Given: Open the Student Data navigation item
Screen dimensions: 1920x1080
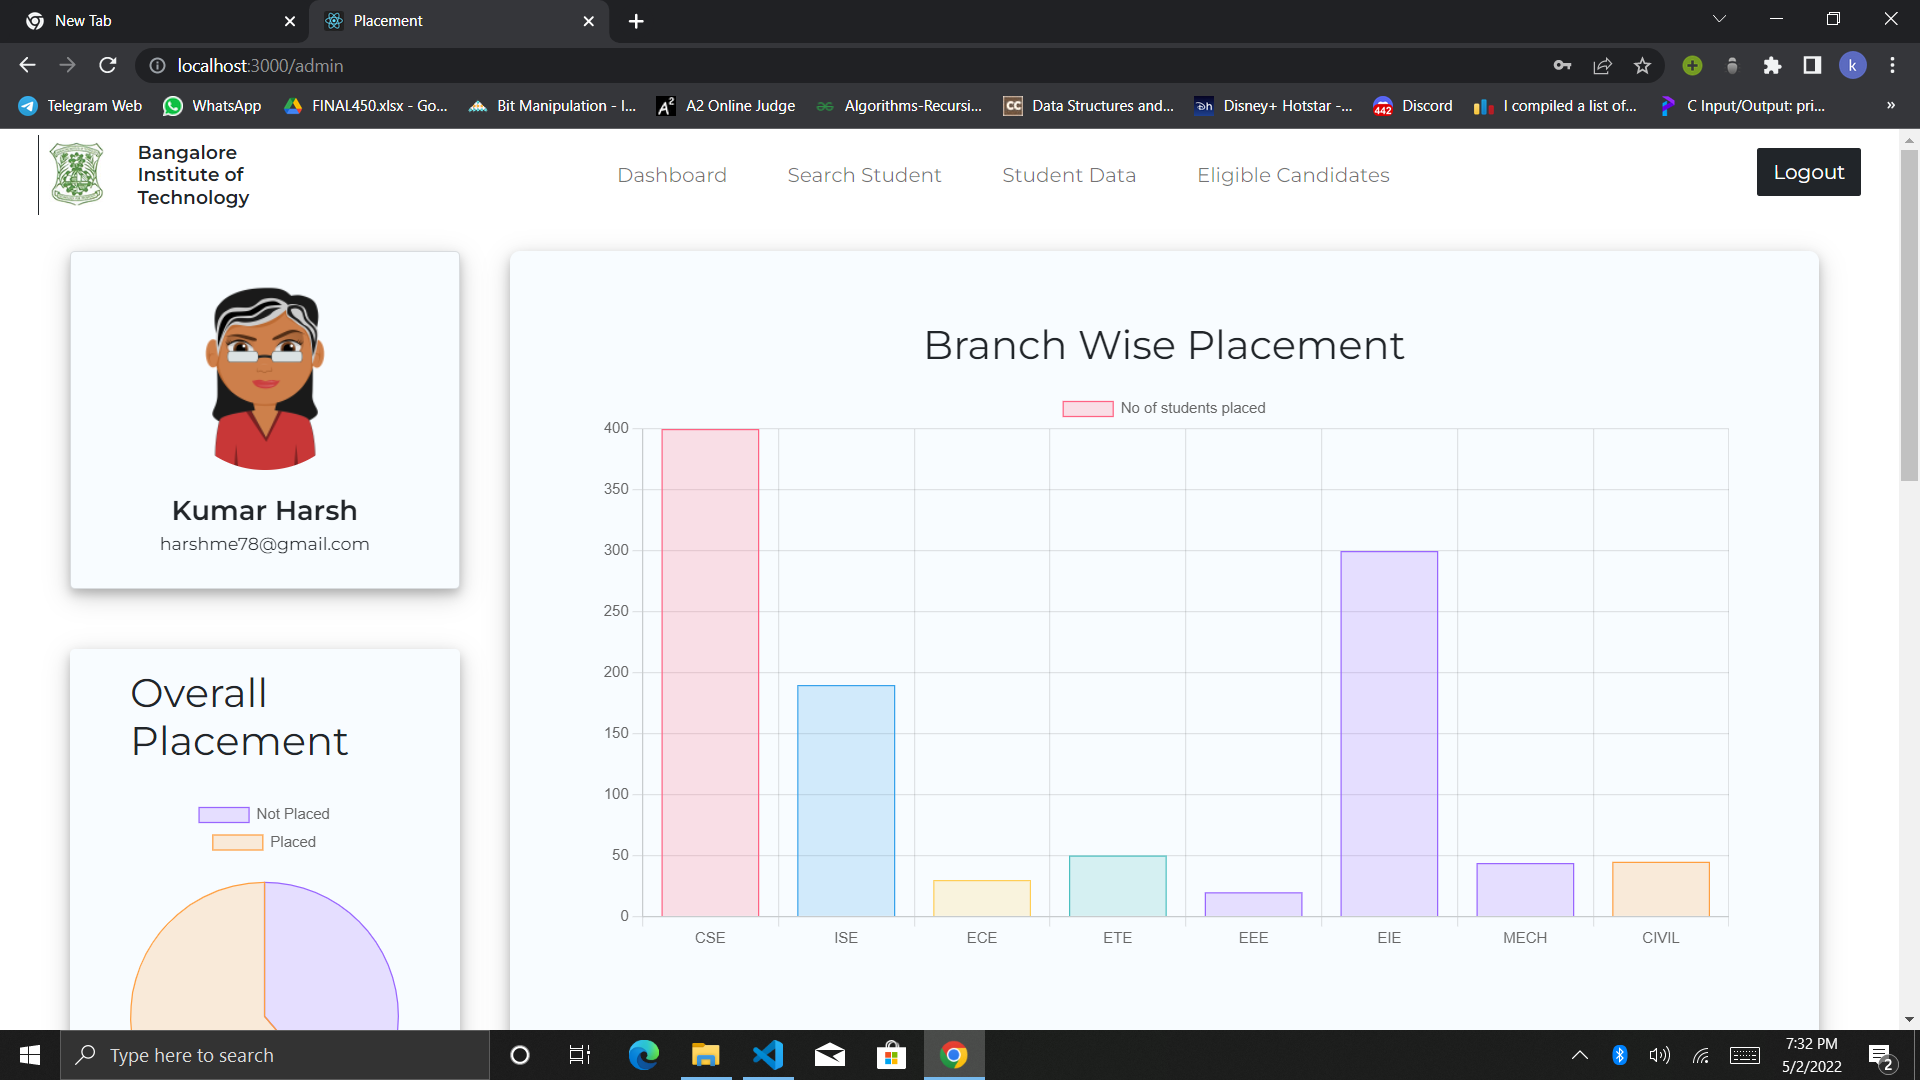Looking at the screenshot, I should 1068,174.
